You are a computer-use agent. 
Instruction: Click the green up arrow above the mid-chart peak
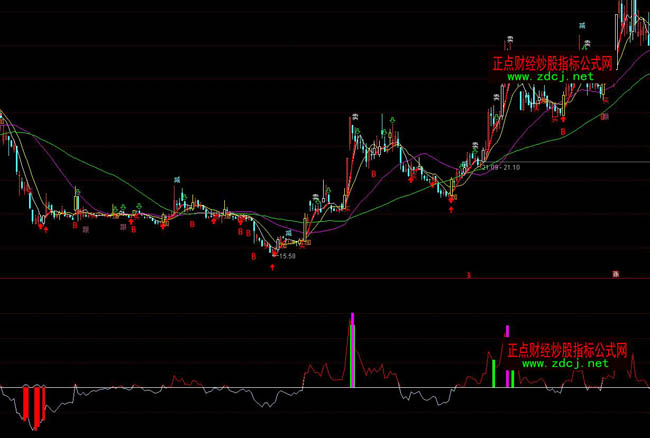coord(392,120)
